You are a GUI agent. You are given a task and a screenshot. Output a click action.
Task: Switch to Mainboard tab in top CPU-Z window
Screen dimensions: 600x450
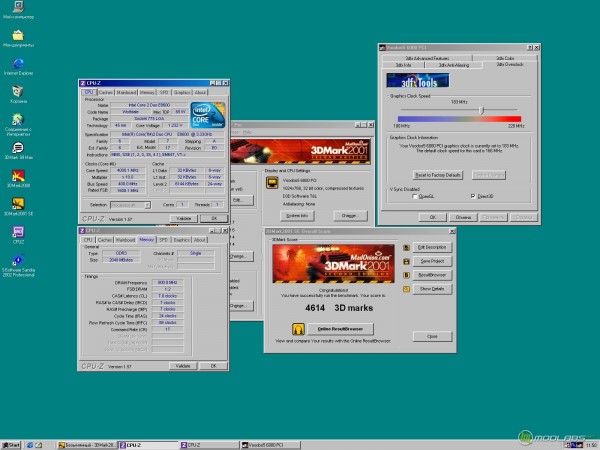point(126,93)
